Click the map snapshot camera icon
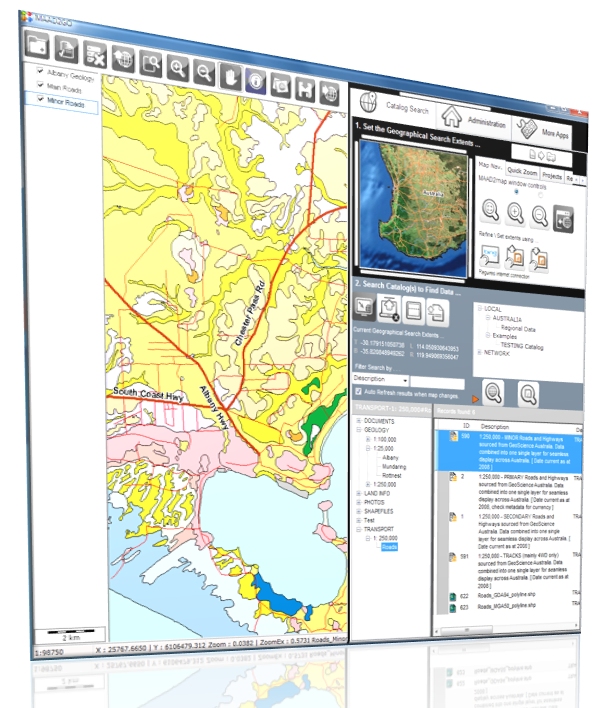The height and width of the screenshot is (708, 600). tap(281, 86)
